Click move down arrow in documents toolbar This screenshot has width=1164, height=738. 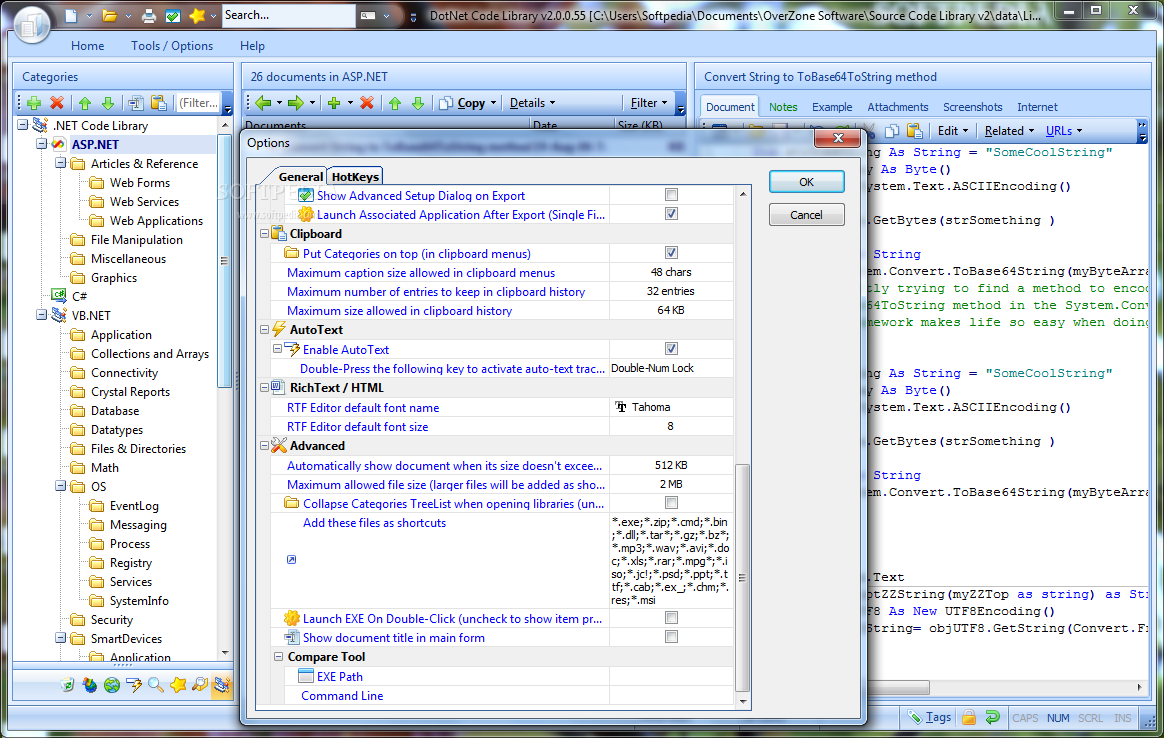click(x=418, y=102)
